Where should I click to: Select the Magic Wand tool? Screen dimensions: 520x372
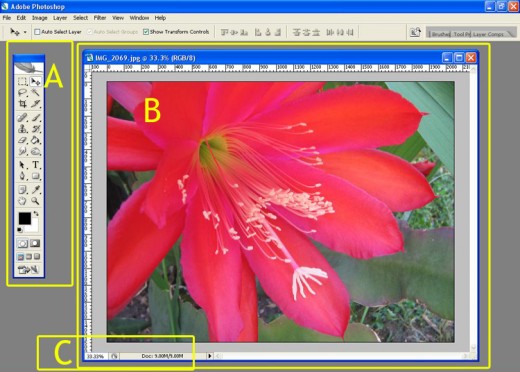tap(35, 92)
